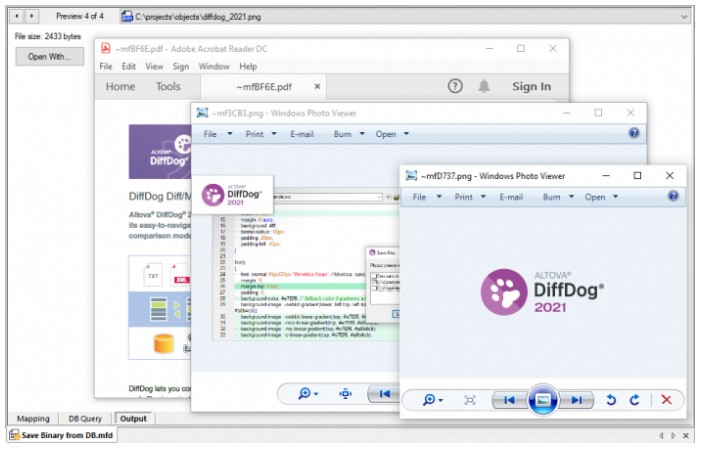This screenshot has width=703, height=450.
Task: Open the Open dropdown in ~mfD737.png Photo Viewer
Action: pos(601,197)
